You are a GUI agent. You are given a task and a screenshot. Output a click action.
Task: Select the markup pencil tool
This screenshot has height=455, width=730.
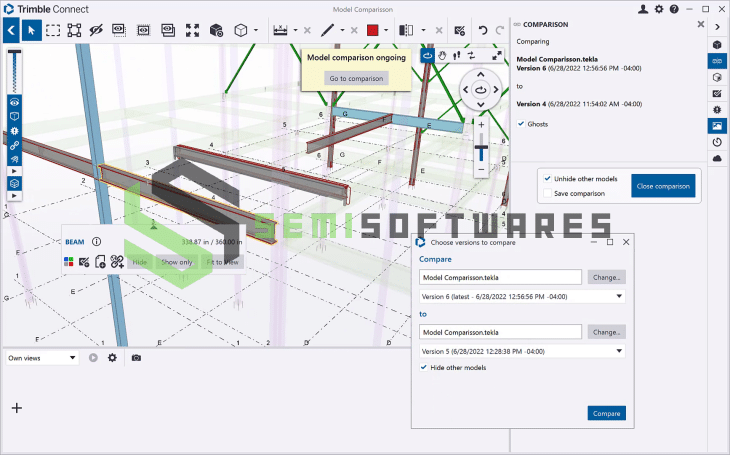coord(328,31)
